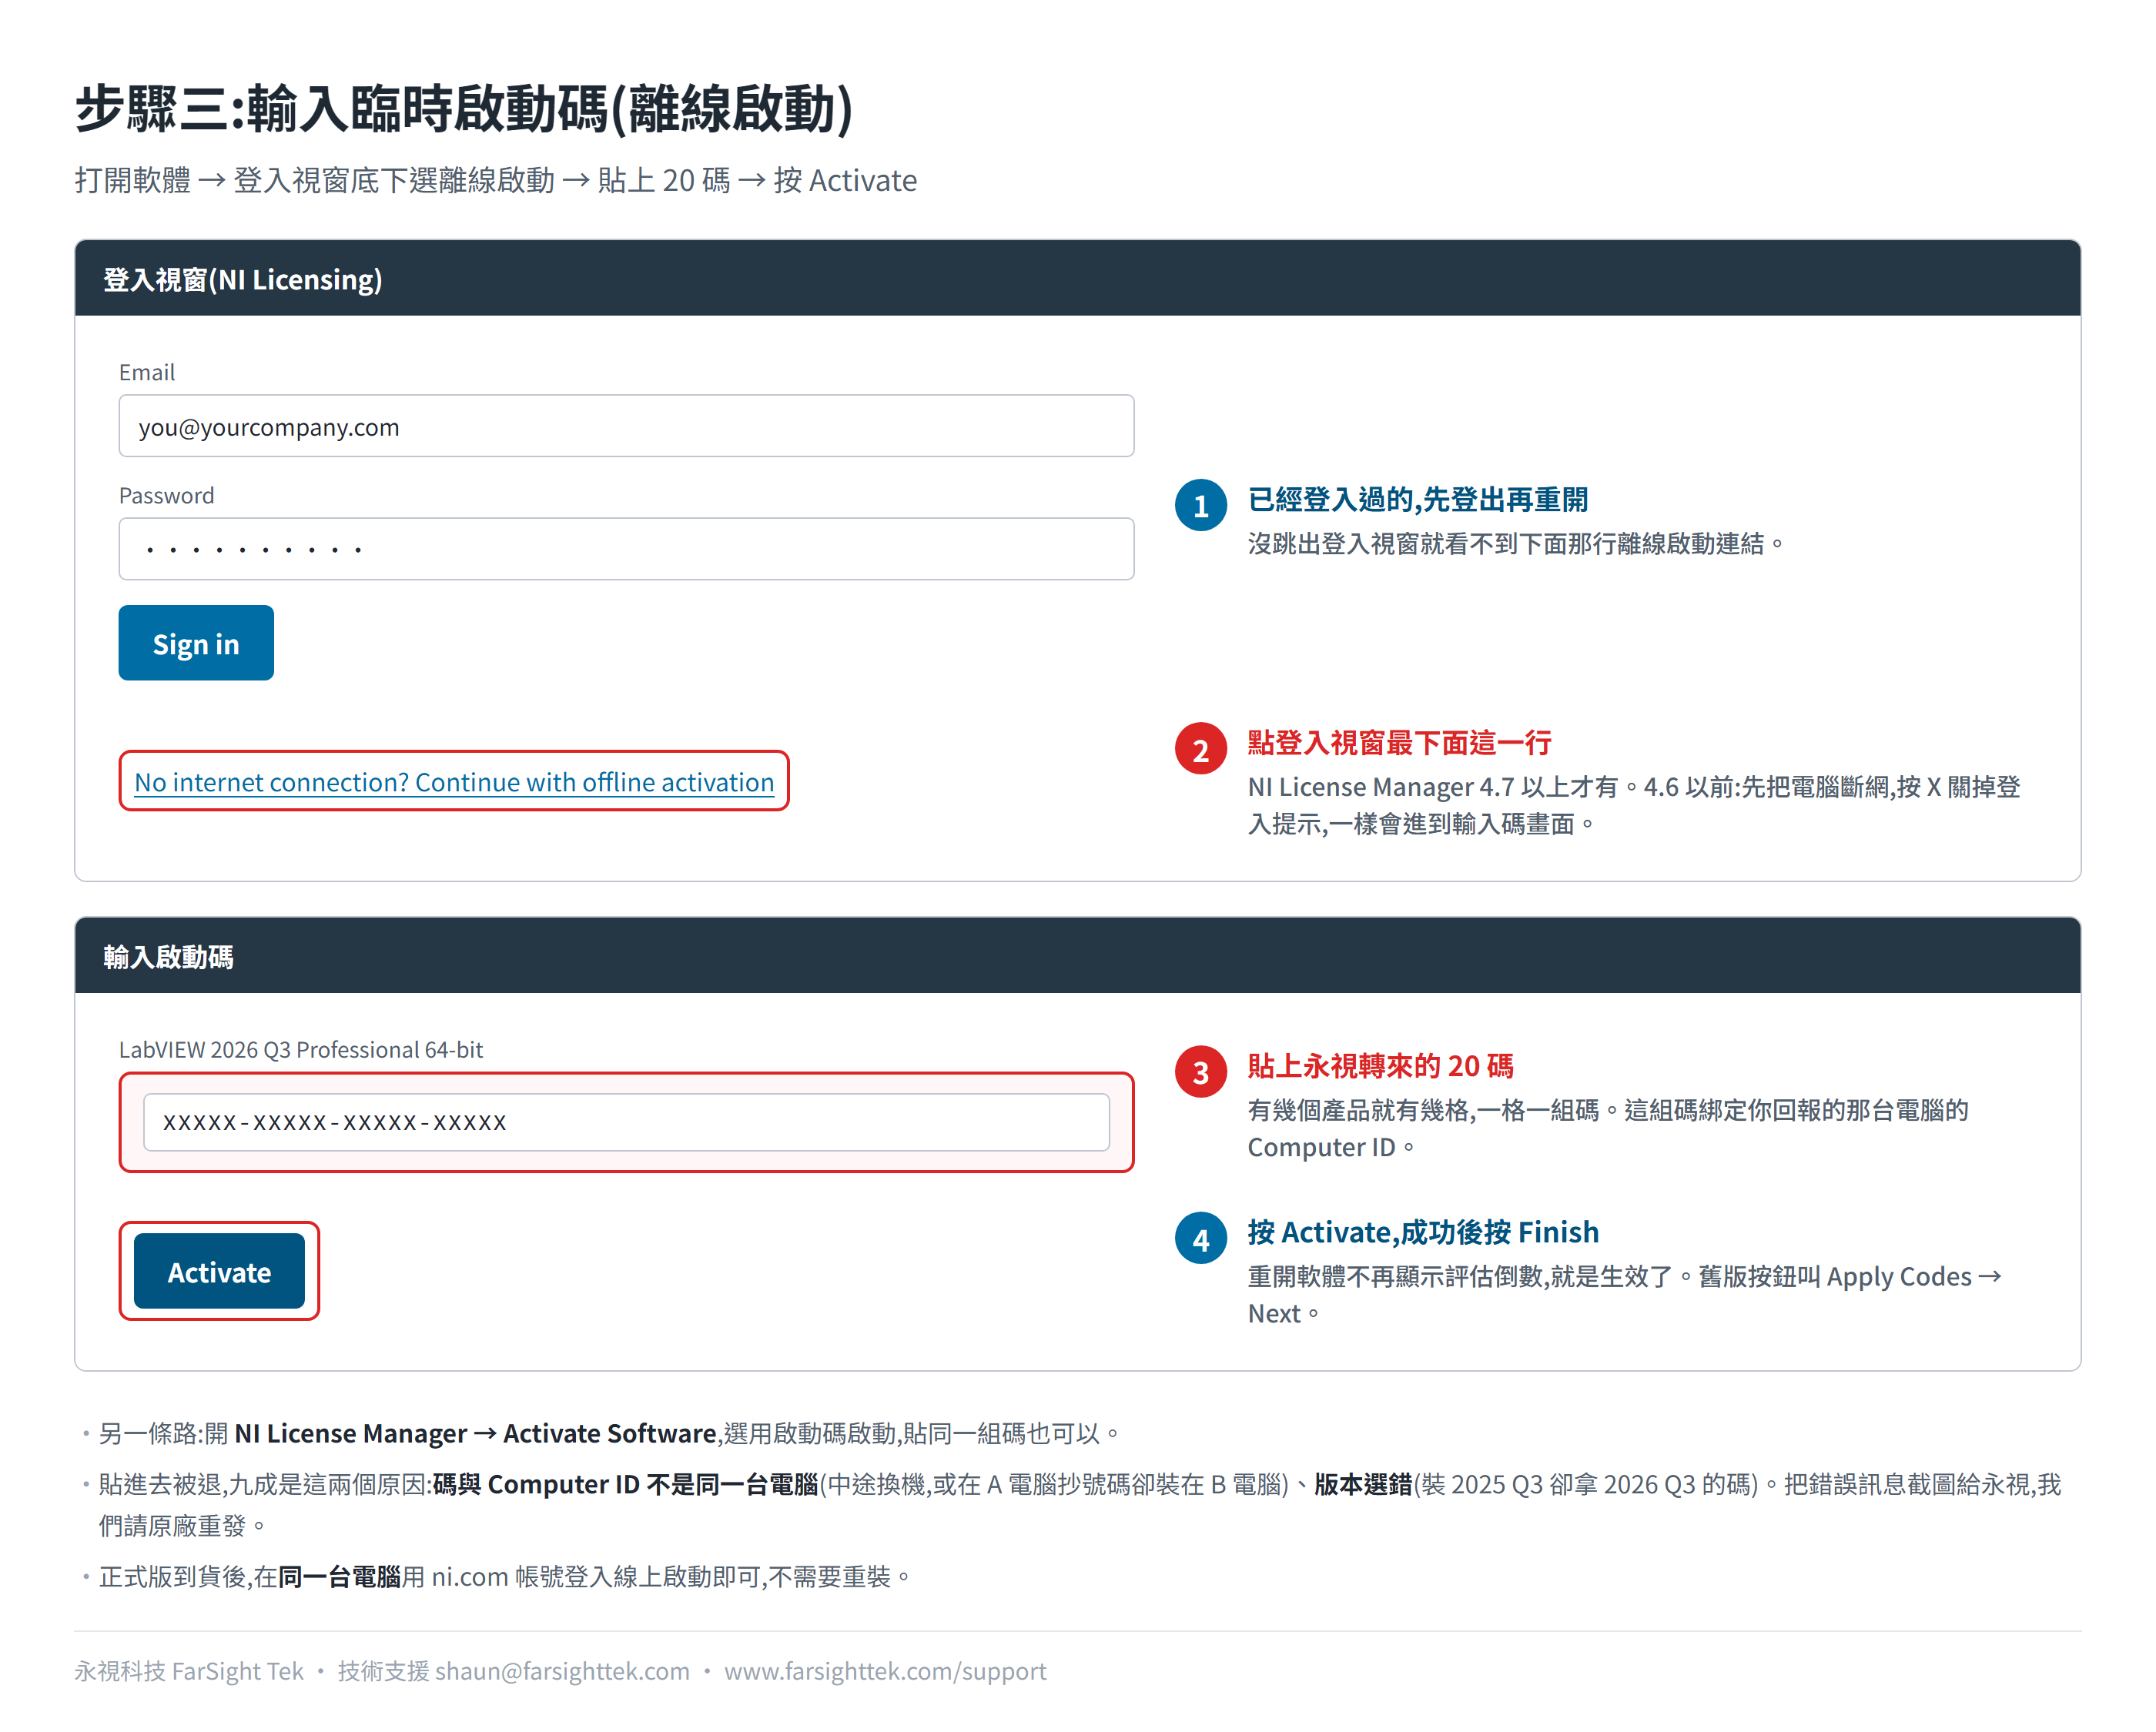Click the panel header 輸入啟動碼
2156x1732 pixels.
click(168, 957)
